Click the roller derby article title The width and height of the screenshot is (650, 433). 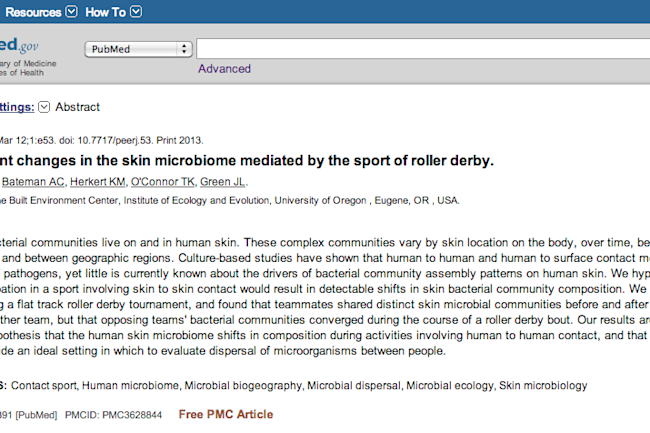pos(247,160)
